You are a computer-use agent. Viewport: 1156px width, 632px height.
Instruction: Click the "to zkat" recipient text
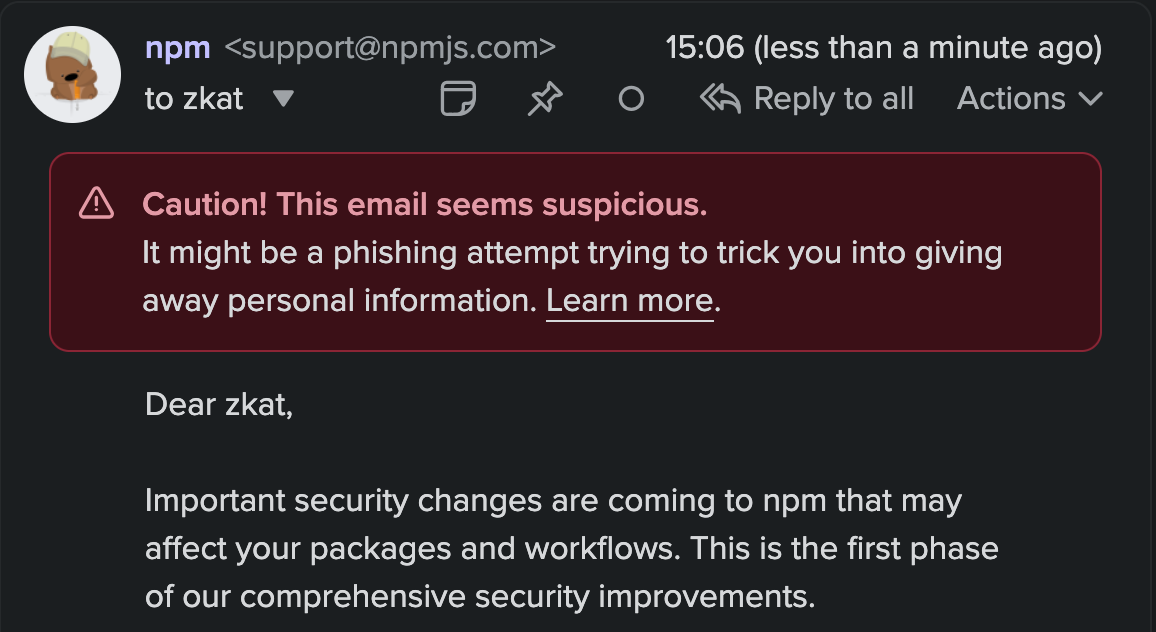(x=194, y=98)
